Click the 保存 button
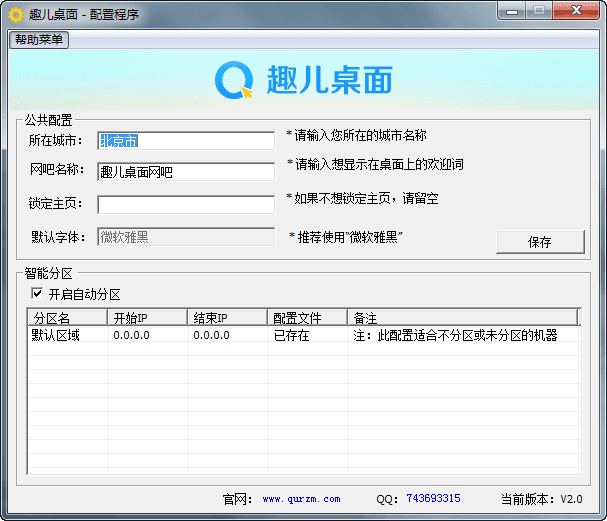Screen dimensions: 607x521 coord(540,242)
